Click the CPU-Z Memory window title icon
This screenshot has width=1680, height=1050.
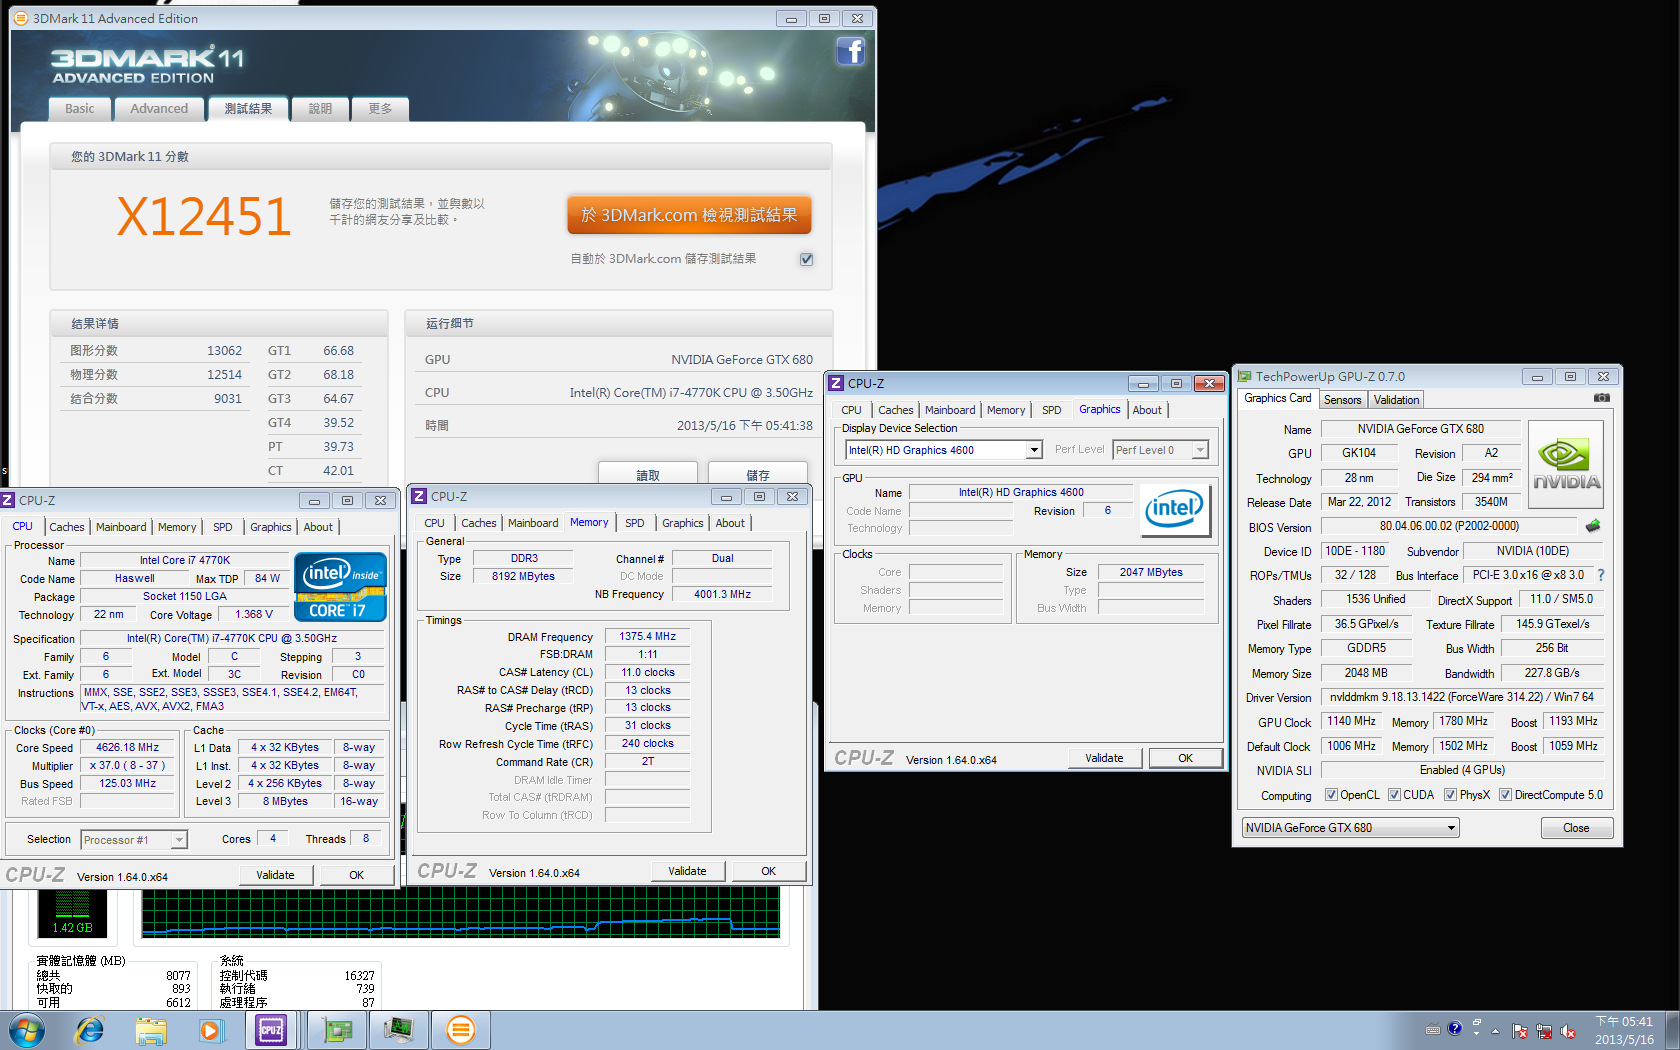420,496
